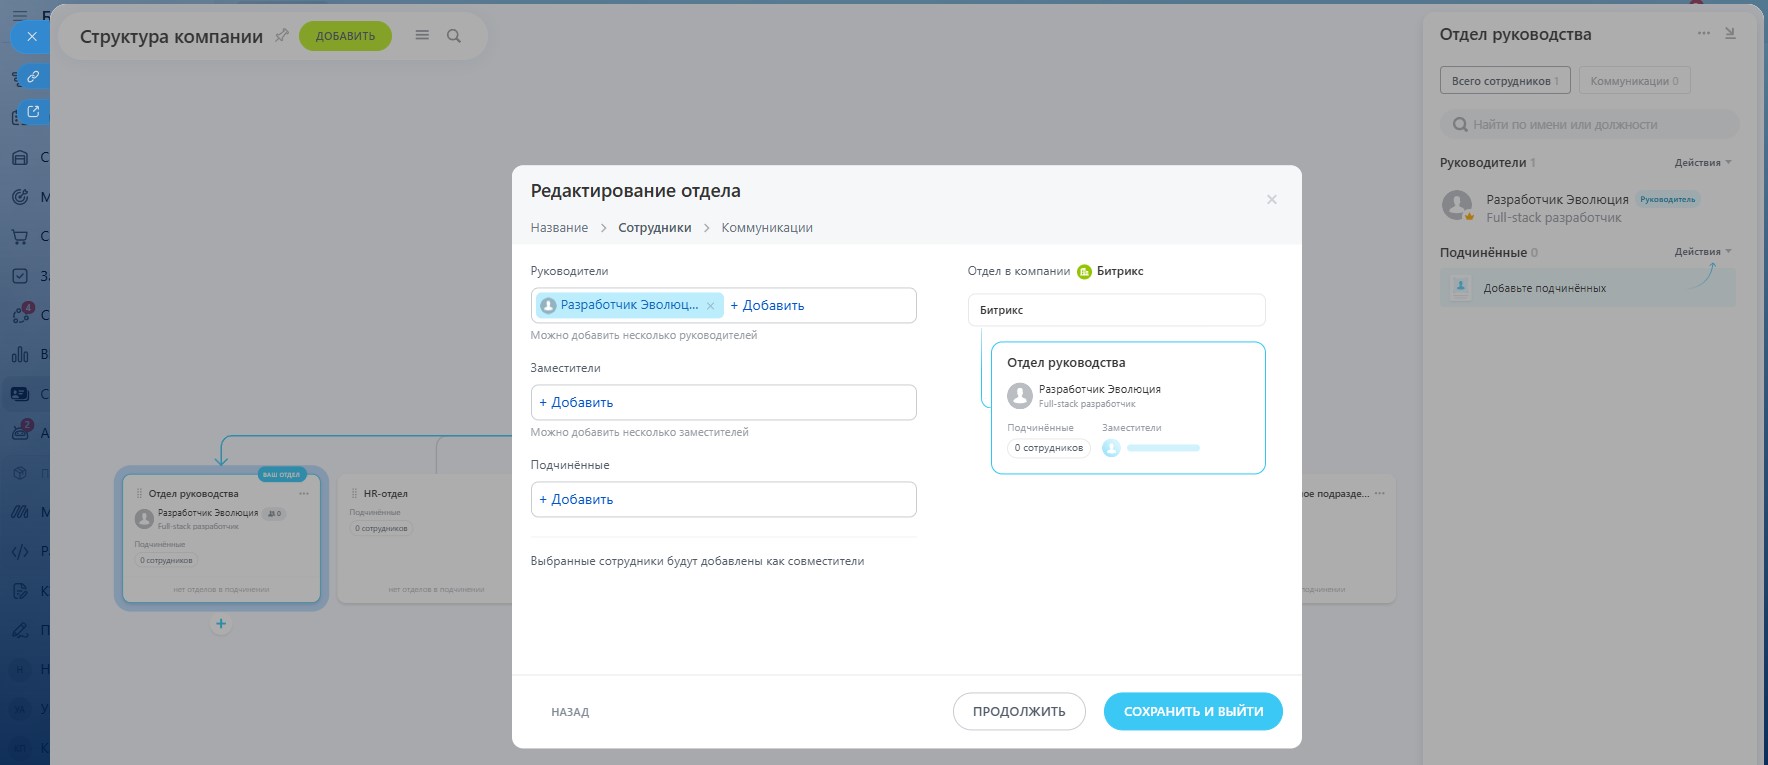Viewport: 1768px width, 765px height.
Task: Click plus button under Отдел руководства card
Action: (x=221, y=624)
